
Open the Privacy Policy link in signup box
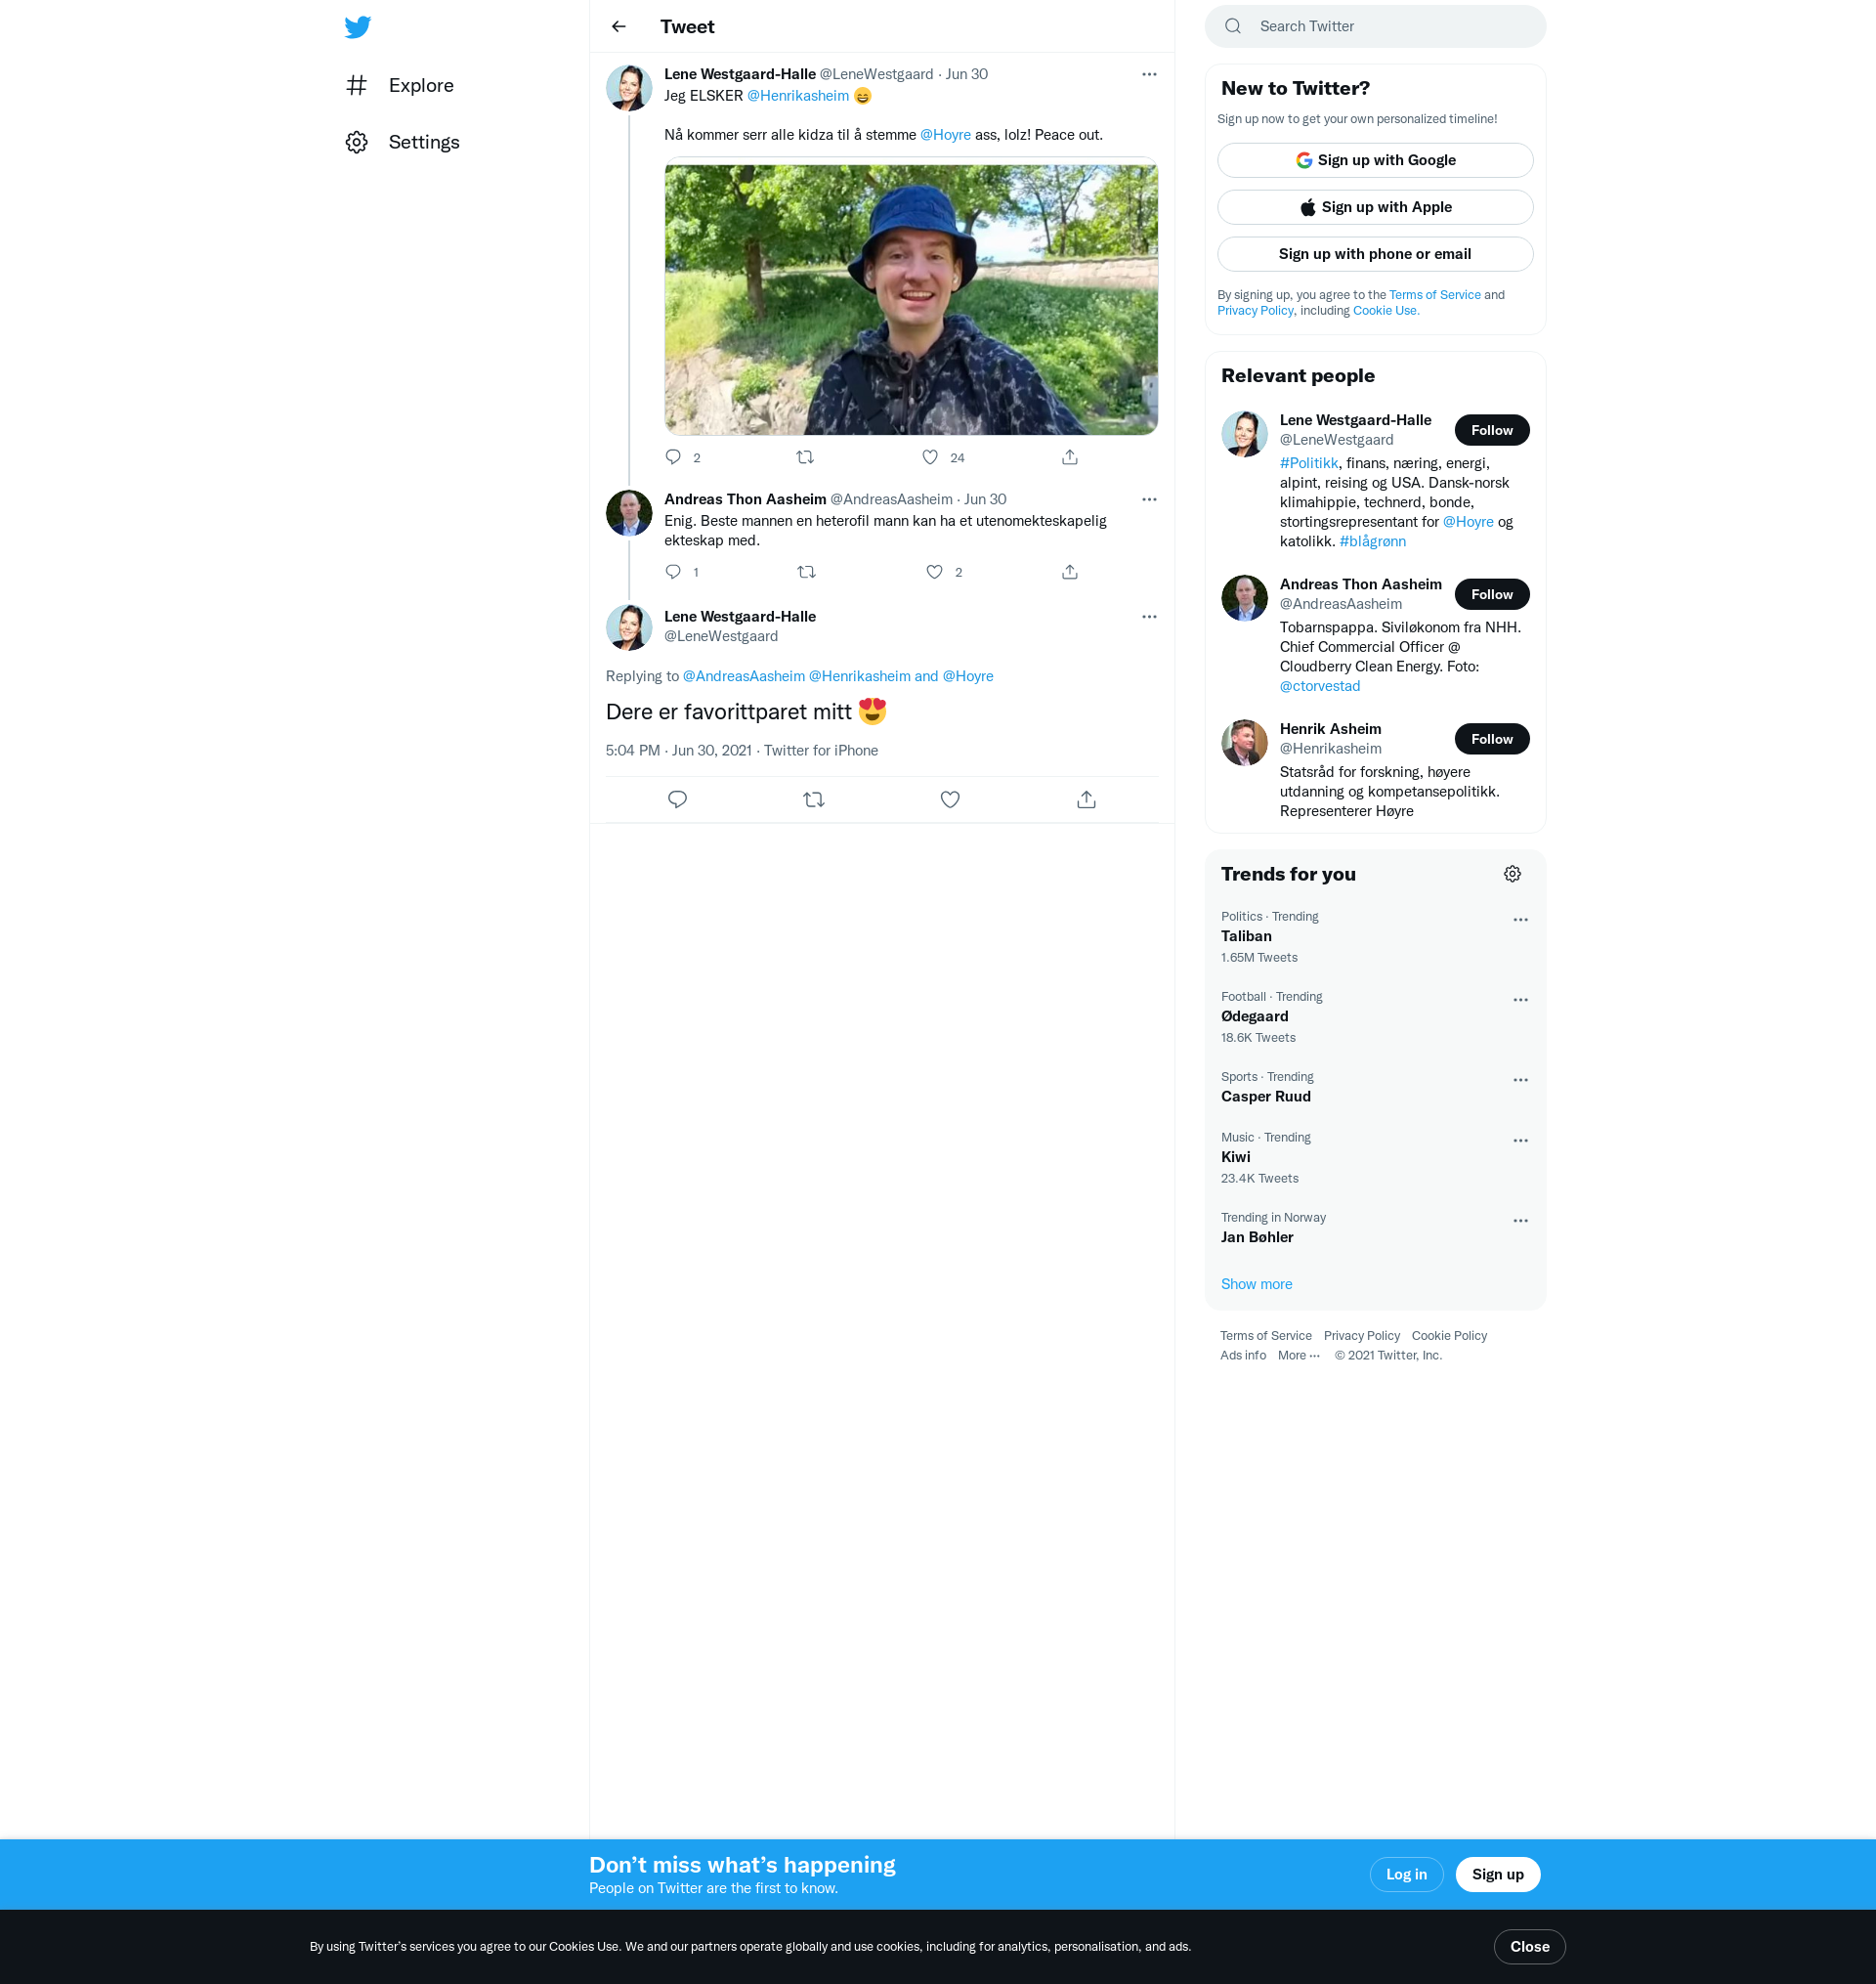pyautogui.click(x=1255, y=311)
